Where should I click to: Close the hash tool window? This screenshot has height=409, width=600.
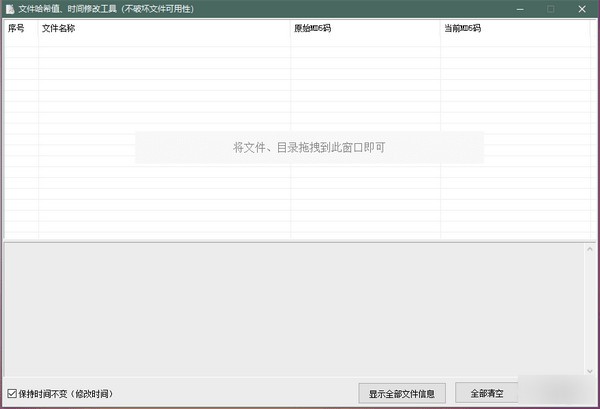tap(581, 8)
